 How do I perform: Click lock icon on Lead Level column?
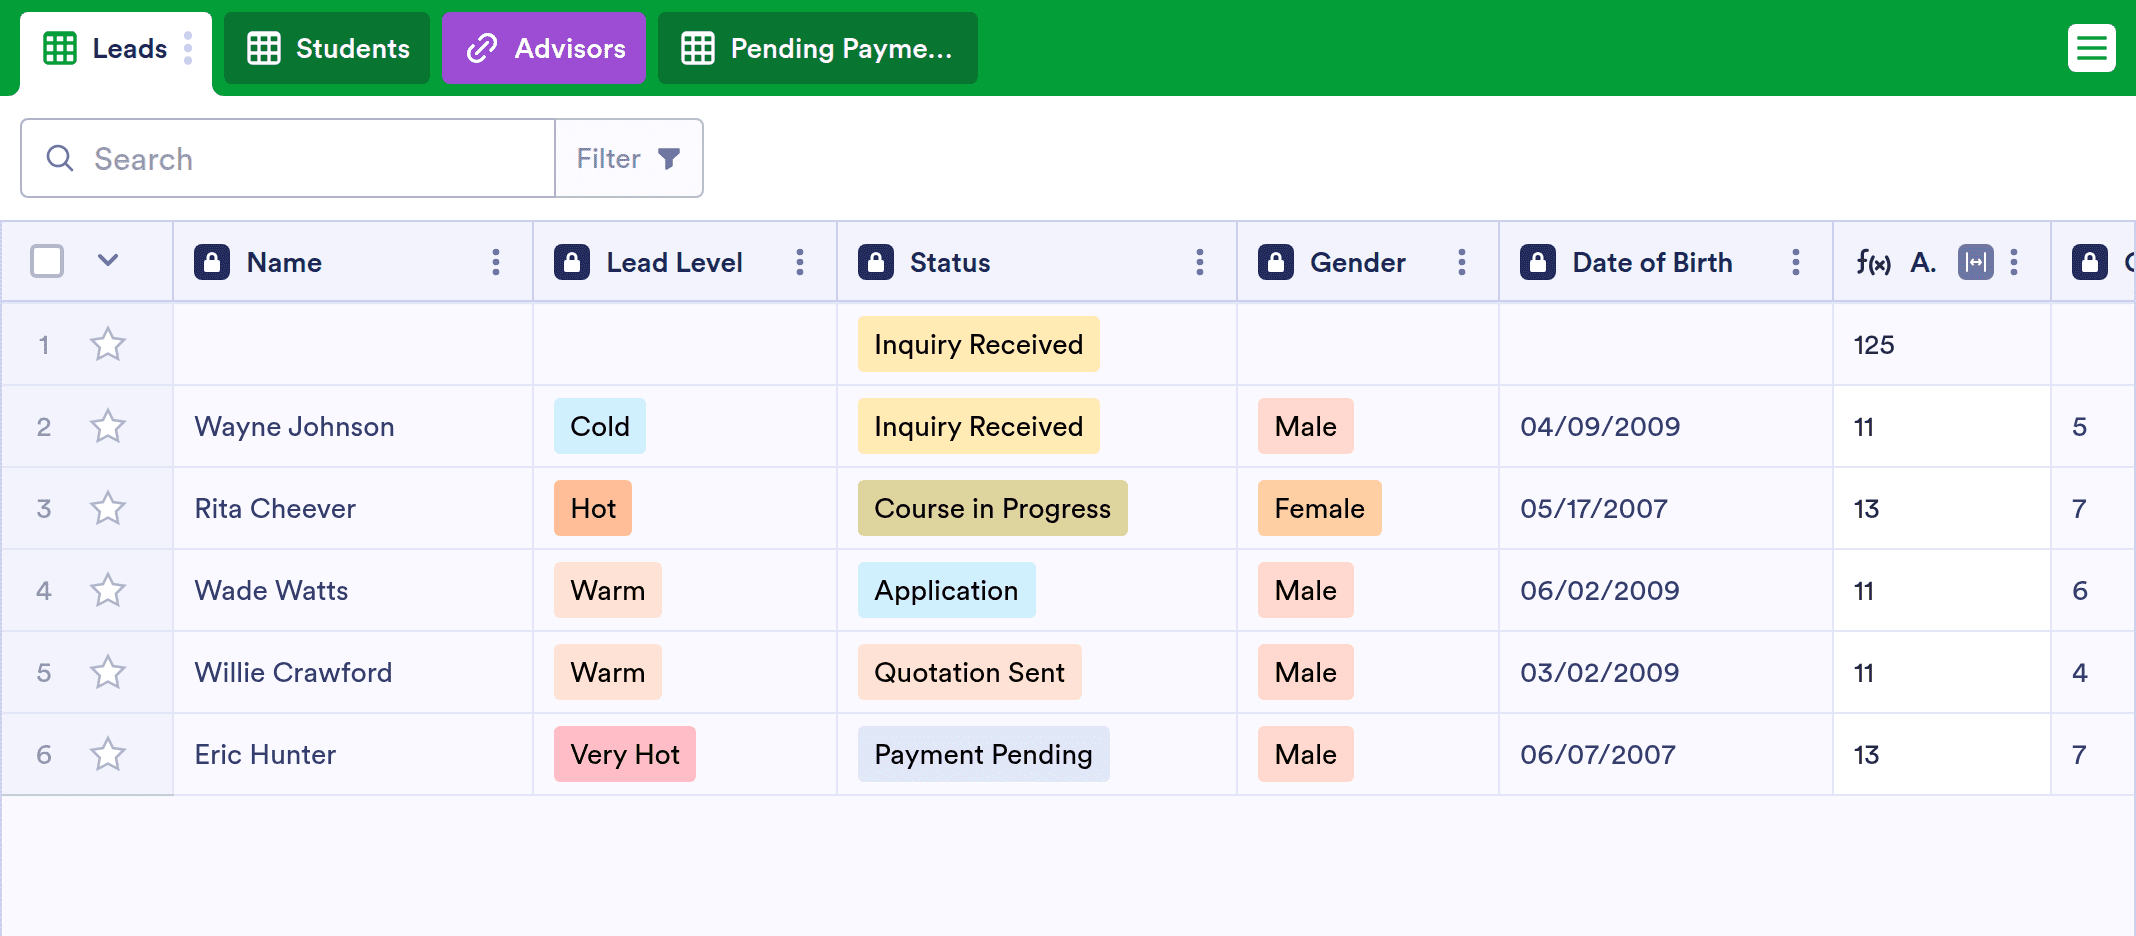click(572, 262)
